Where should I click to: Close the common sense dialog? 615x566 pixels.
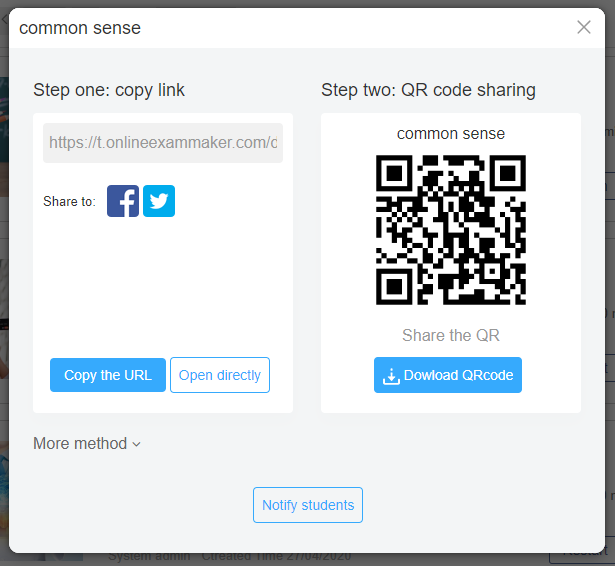(x=584, y=27)
